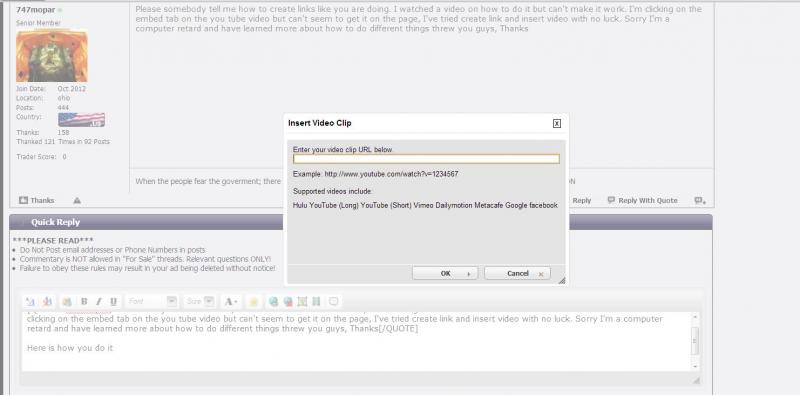Confirm the Insert Video Clip dialog with OK
Image resolution: width=800 pixels, height=395 pixels.
[x=445, y=274]
